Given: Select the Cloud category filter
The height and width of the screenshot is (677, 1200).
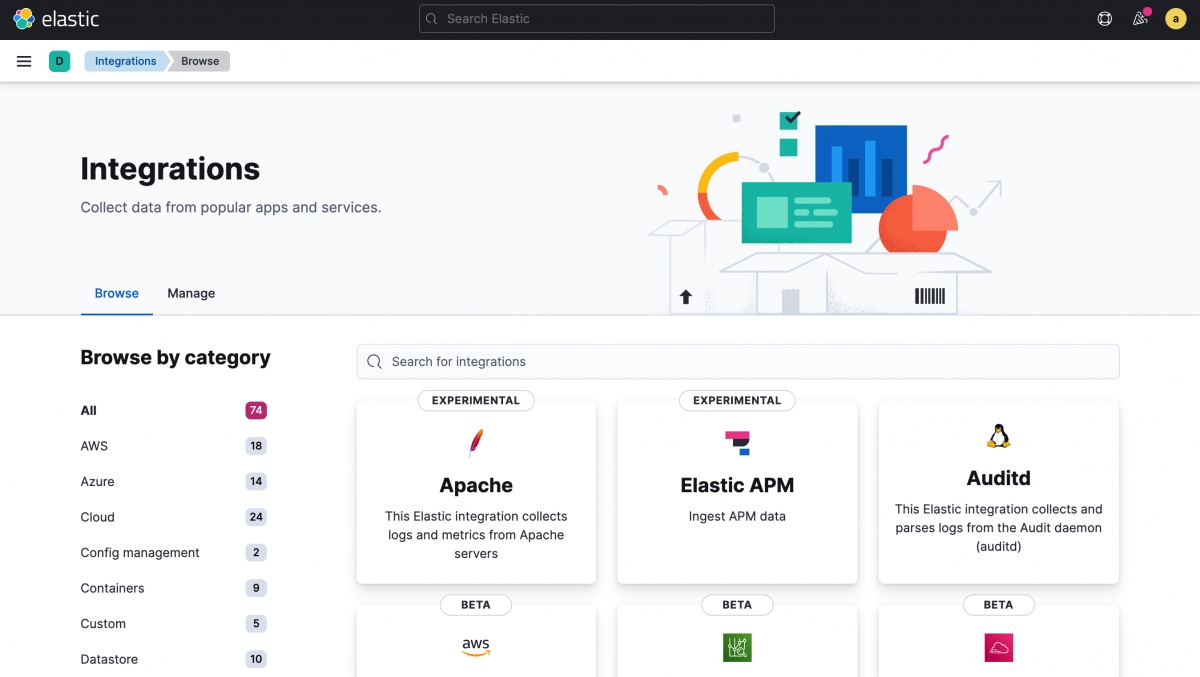Looking at the screenshot, I should (97, 517).
